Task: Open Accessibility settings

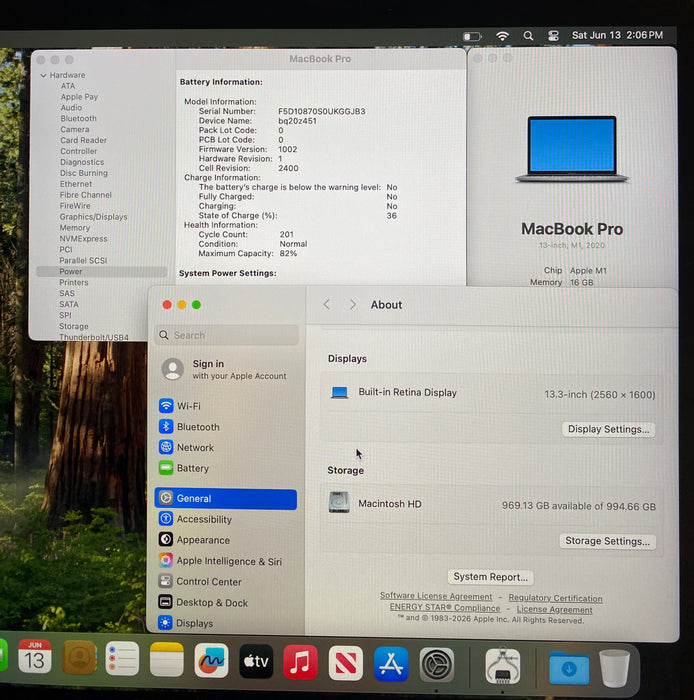Action: tap(225, 519)
